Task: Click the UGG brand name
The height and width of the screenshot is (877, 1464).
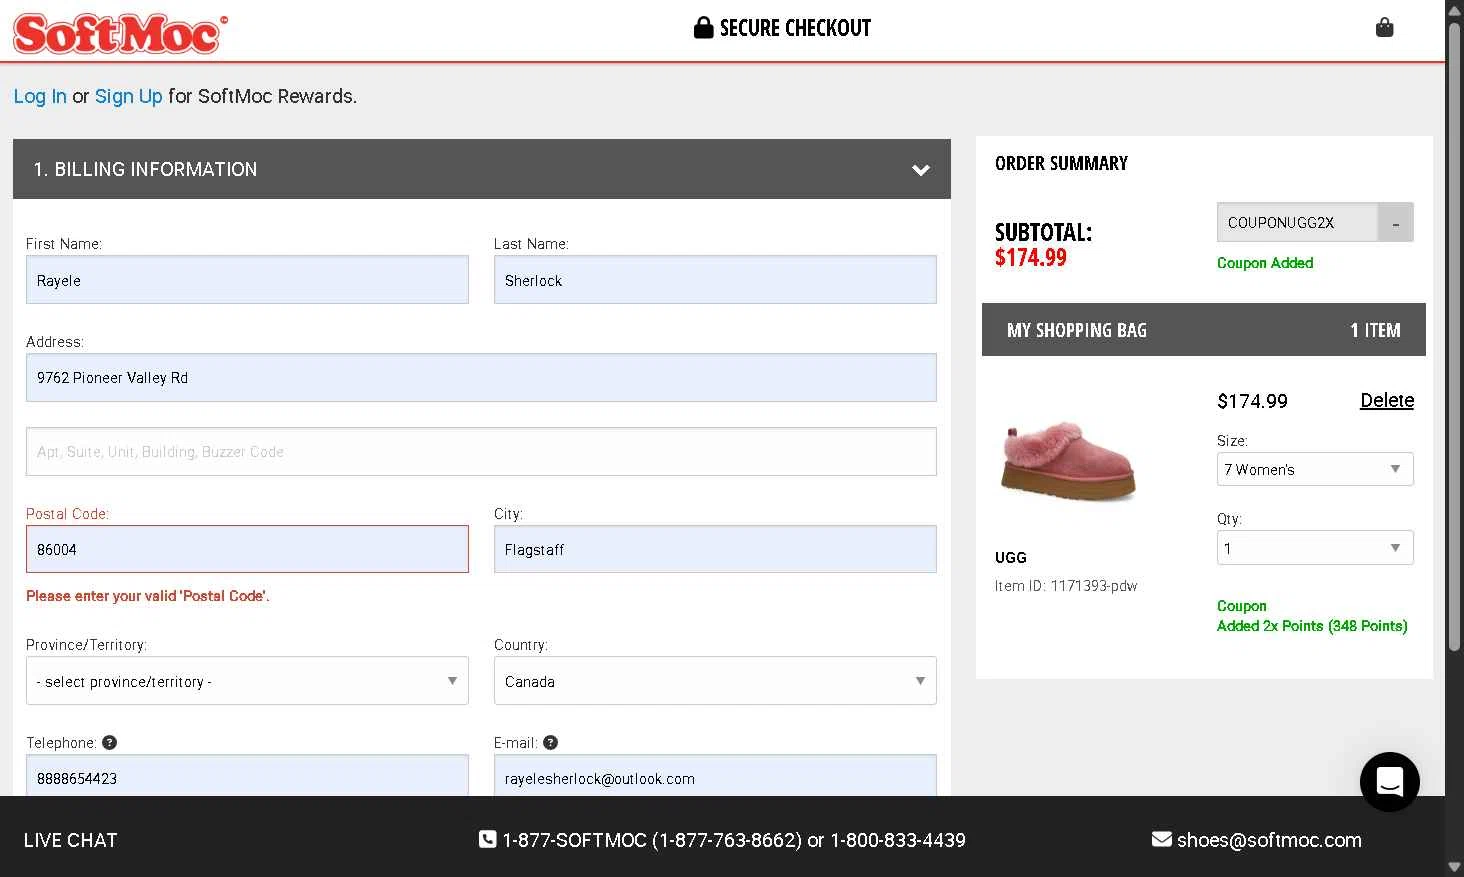Action: tap(1011, 558)
